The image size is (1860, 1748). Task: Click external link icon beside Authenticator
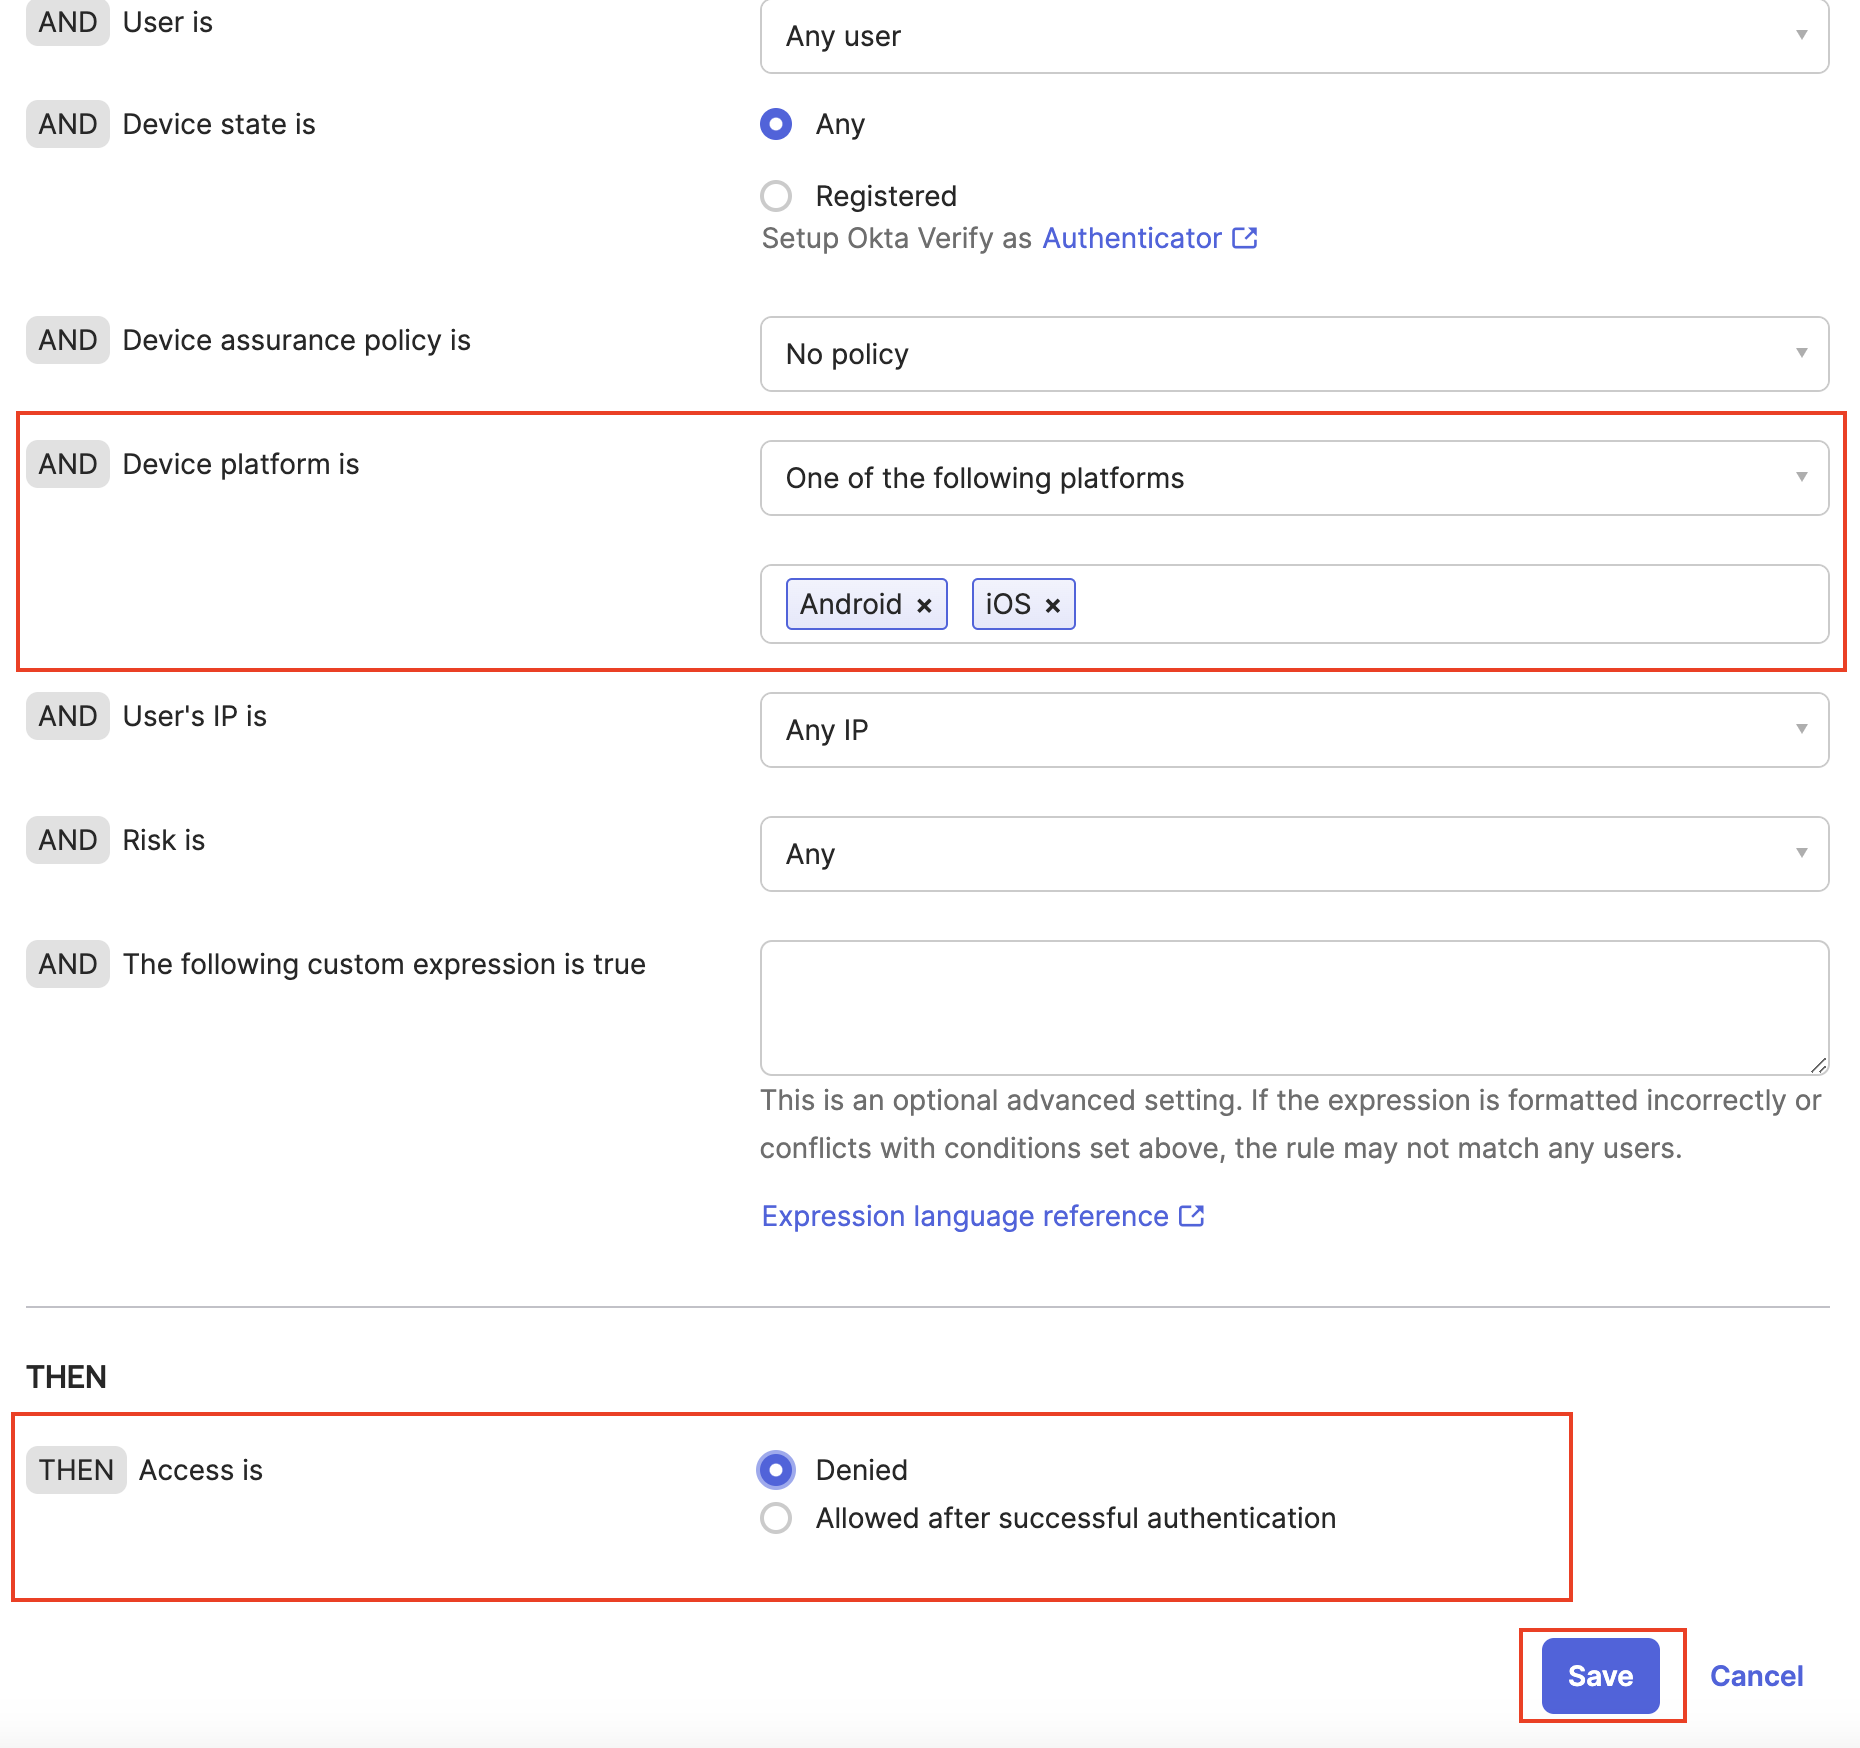(1245, 238)
